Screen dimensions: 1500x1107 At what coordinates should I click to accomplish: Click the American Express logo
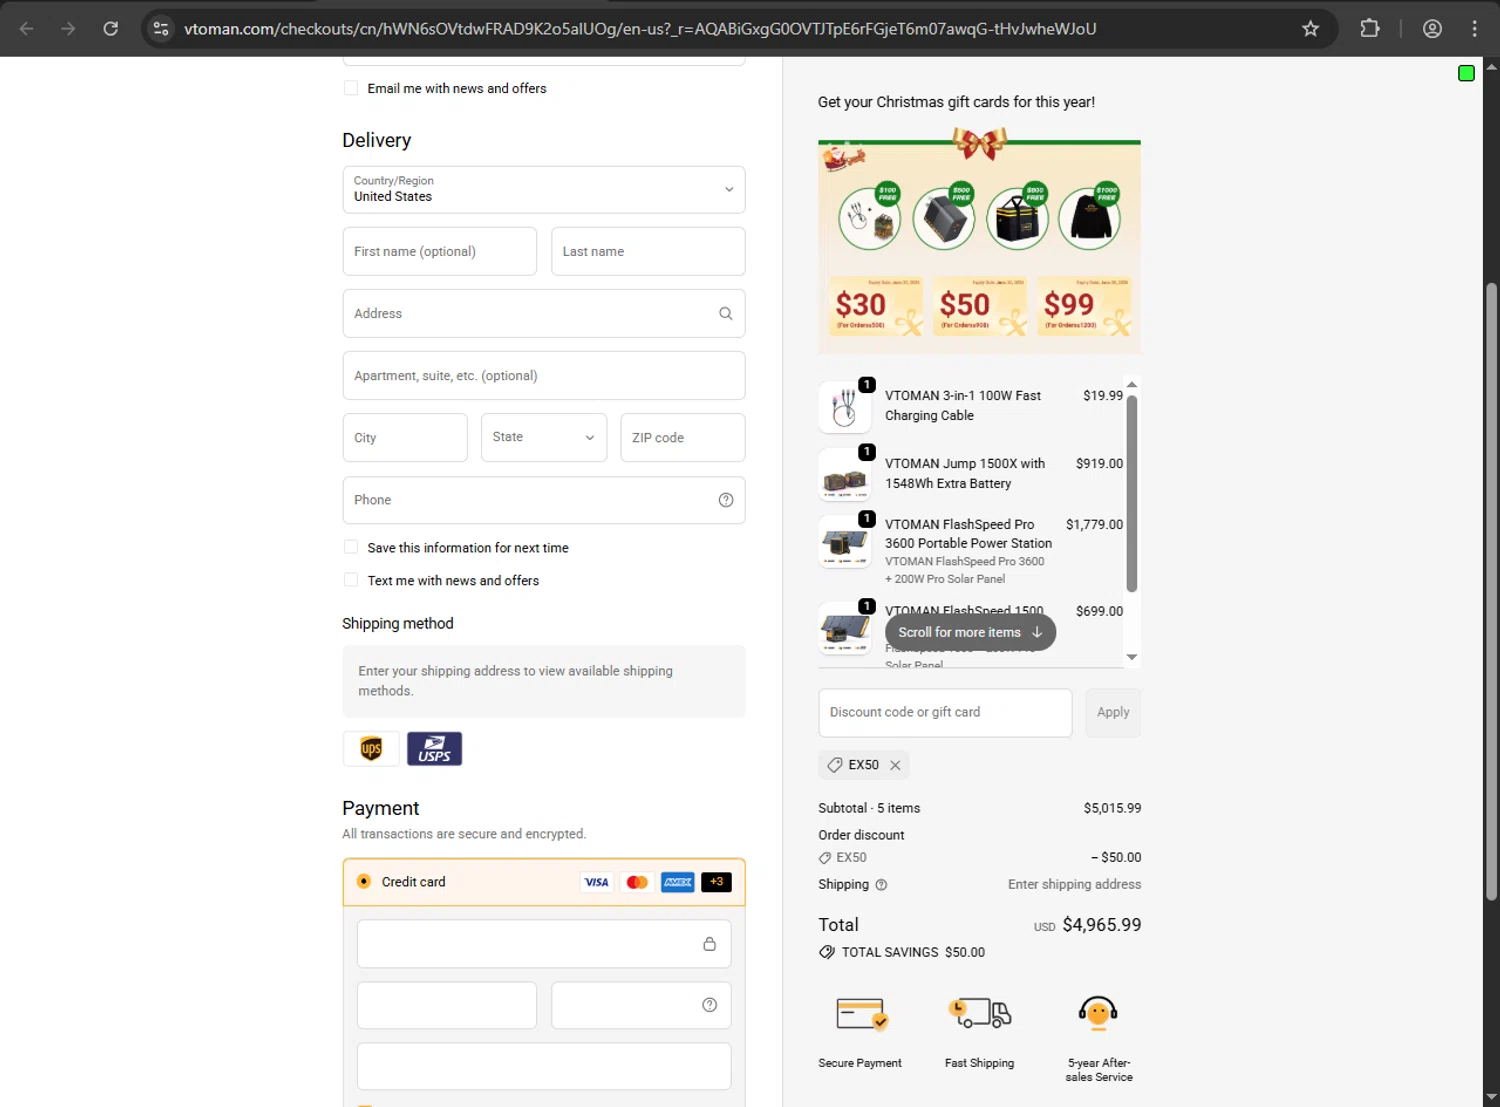(x=677, y=882)
